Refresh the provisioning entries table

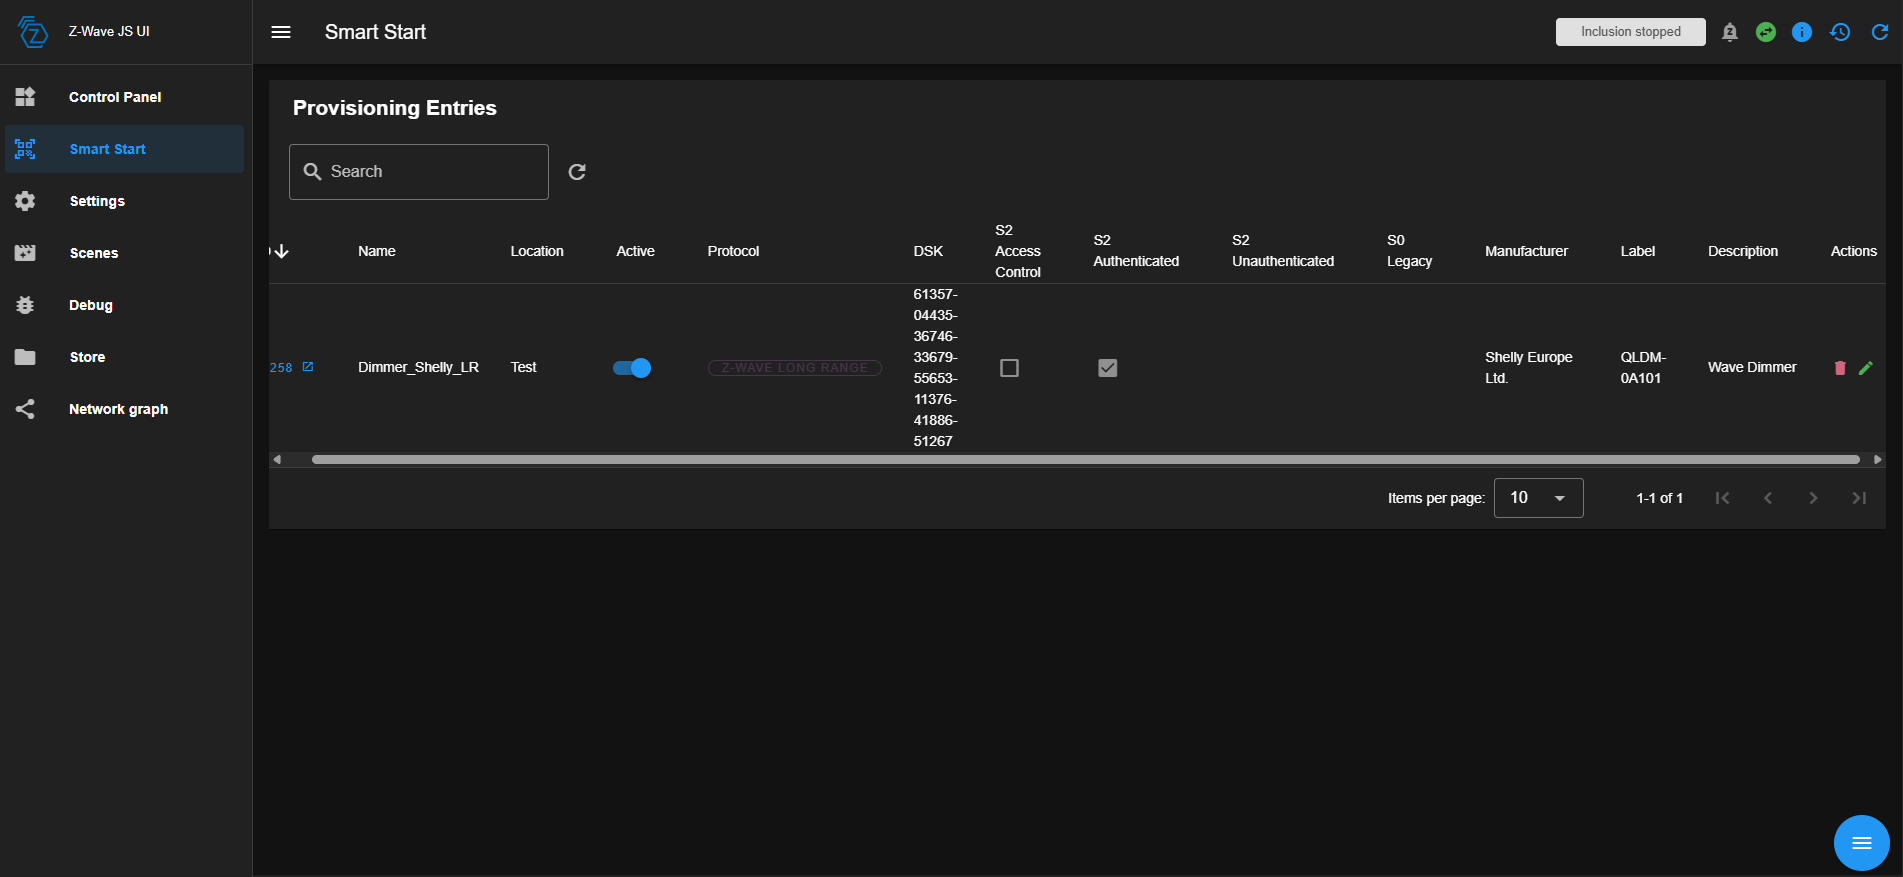[577, 172]
